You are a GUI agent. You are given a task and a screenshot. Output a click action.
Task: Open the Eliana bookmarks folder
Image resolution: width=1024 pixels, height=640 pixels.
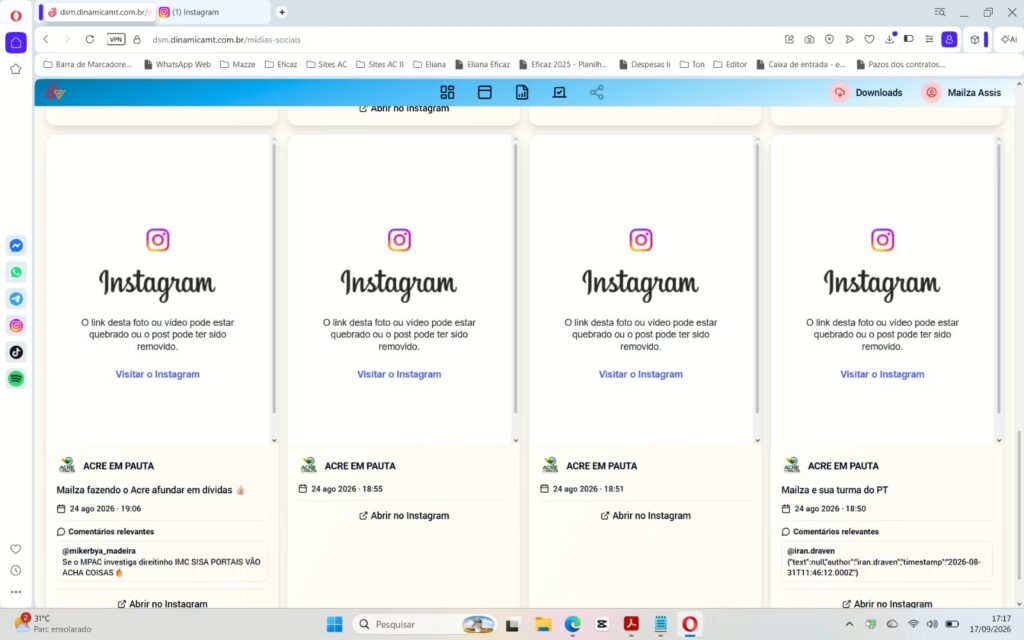click(429, 64)
